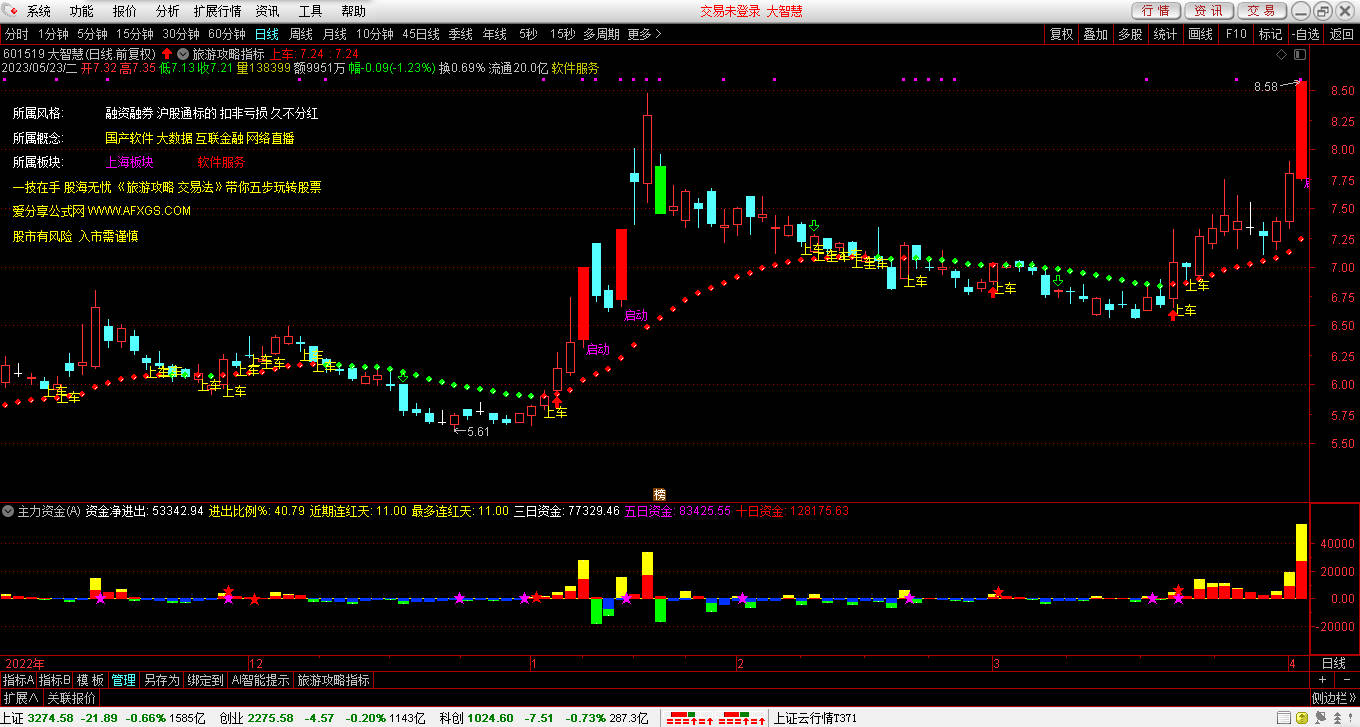Click the minus zoom-out button at bottom right

1345,680
